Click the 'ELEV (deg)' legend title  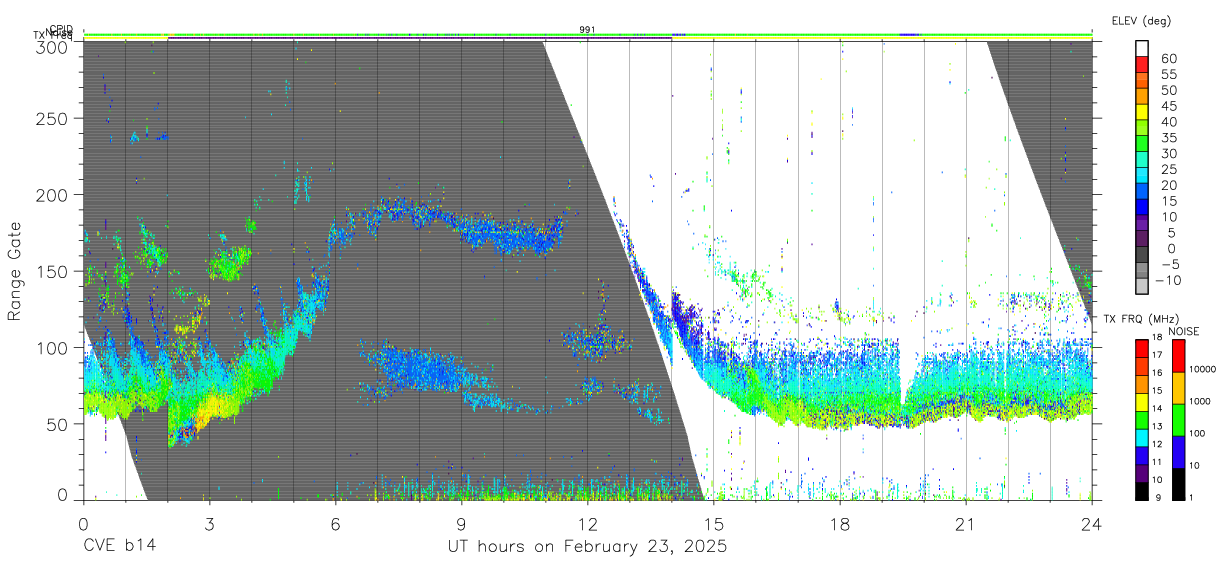pyautogui.click(x=1141, y=20)
